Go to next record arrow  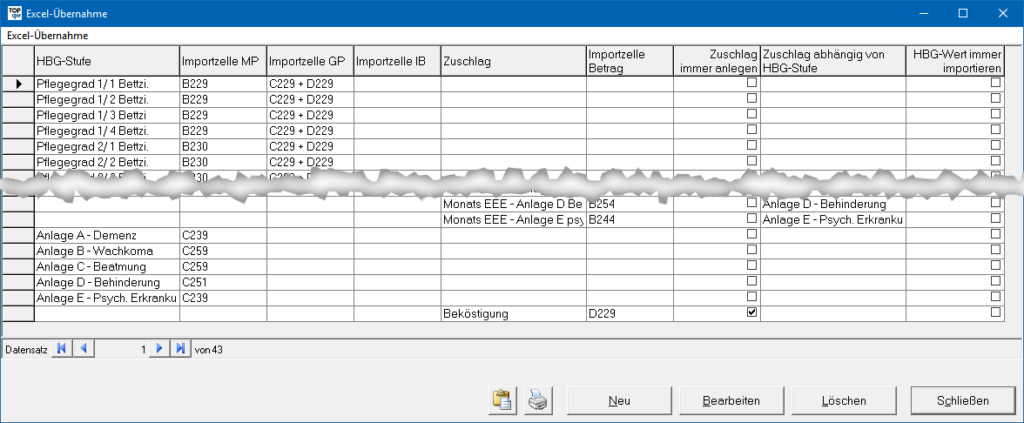(x=159, y=349)
